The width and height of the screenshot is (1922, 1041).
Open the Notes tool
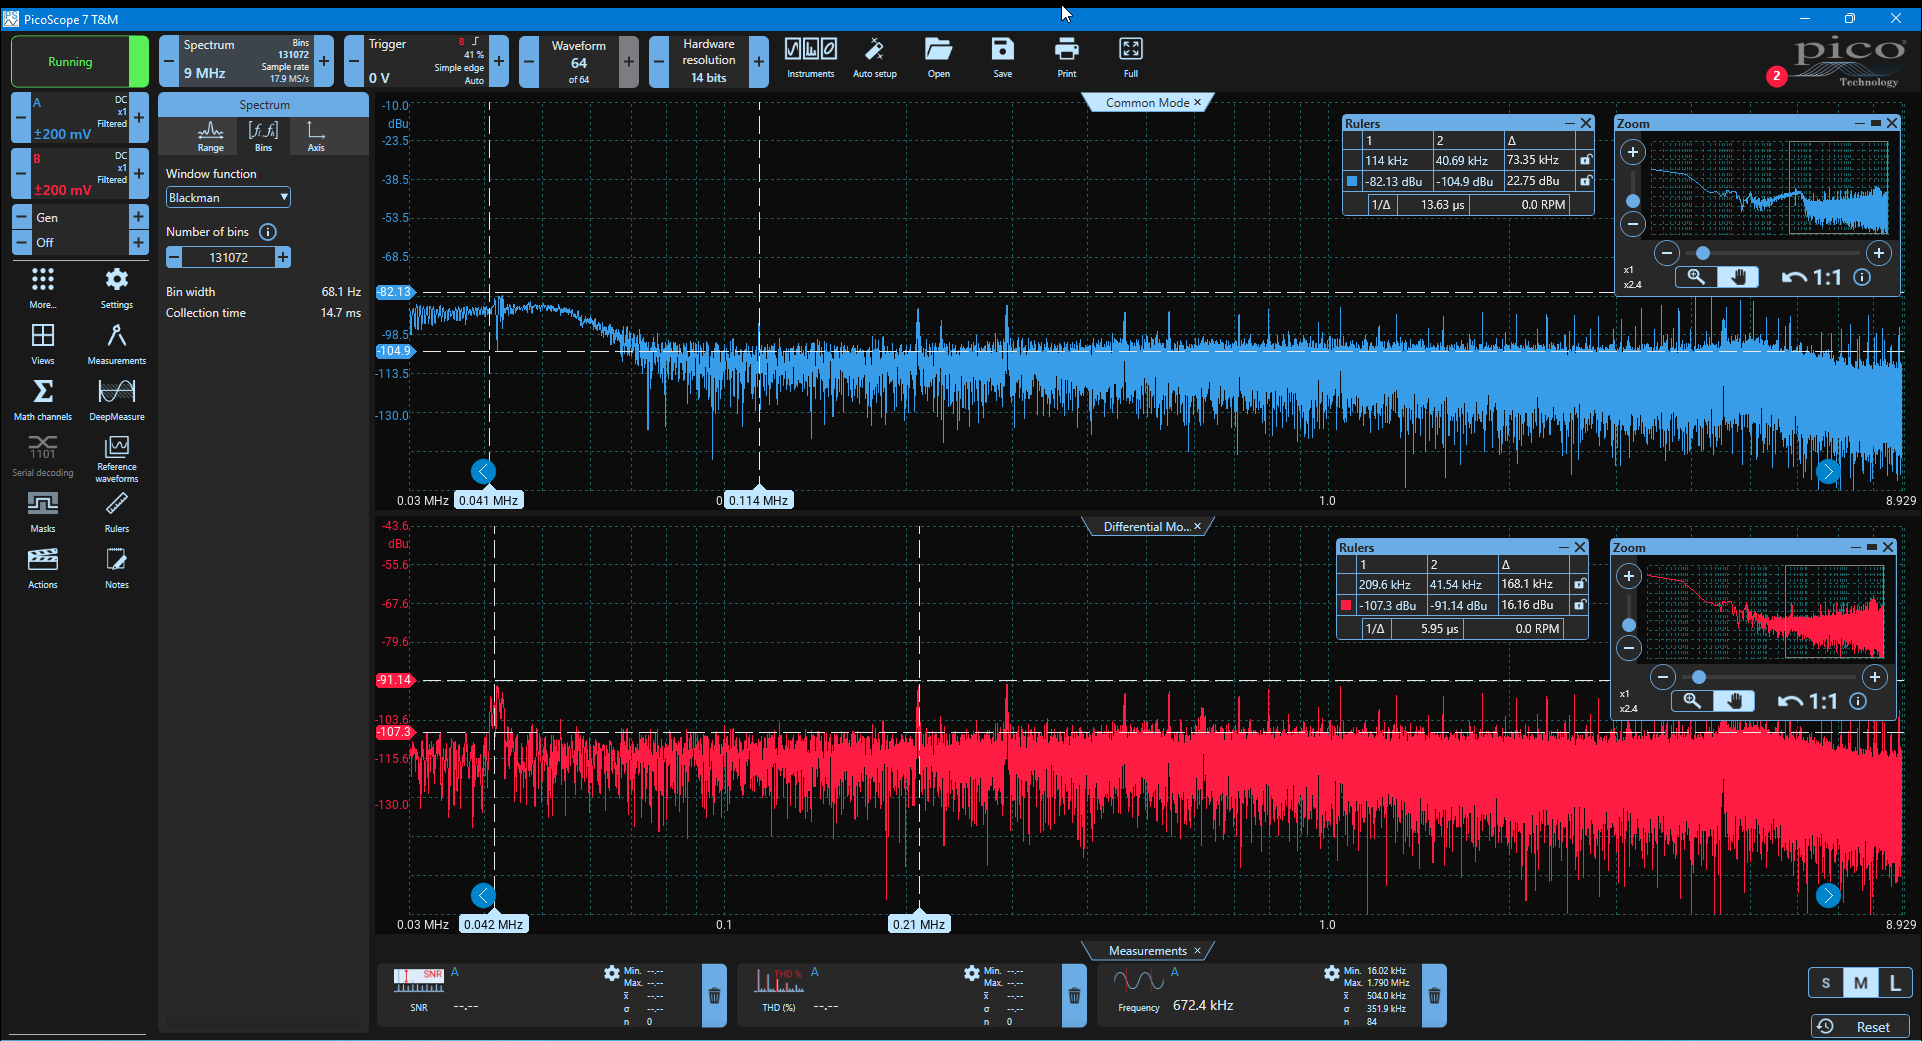pyautogui.click(x=117, y=568)
